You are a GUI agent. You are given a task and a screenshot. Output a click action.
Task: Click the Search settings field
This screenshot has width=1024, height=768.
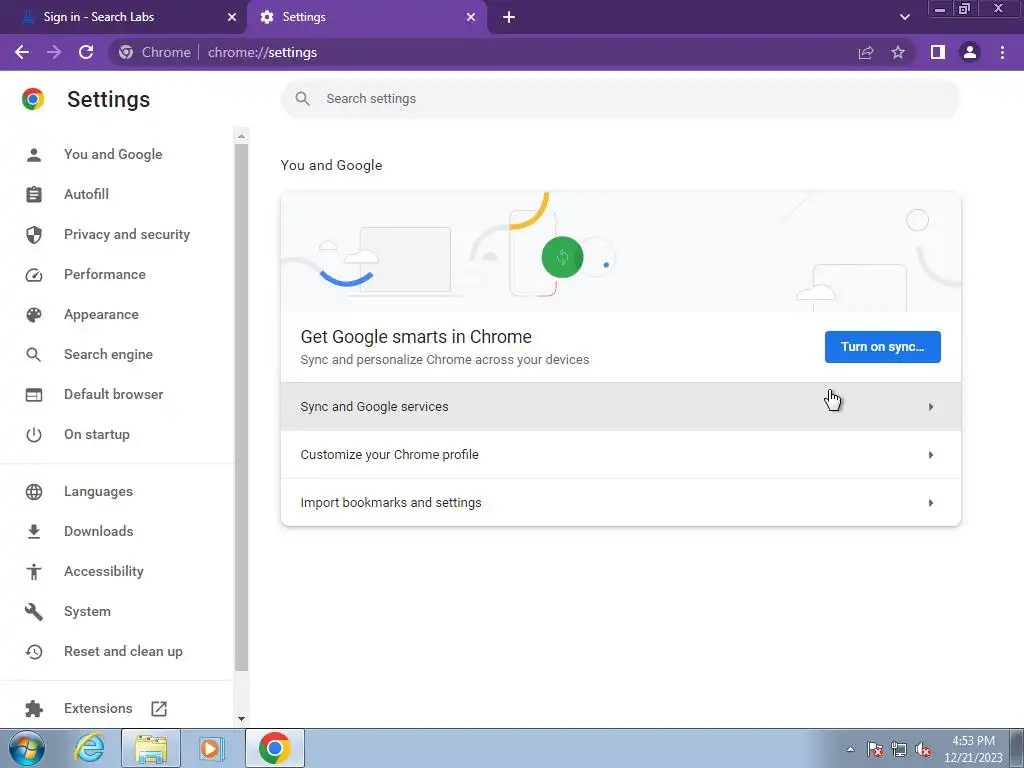(x=620, y=99)
